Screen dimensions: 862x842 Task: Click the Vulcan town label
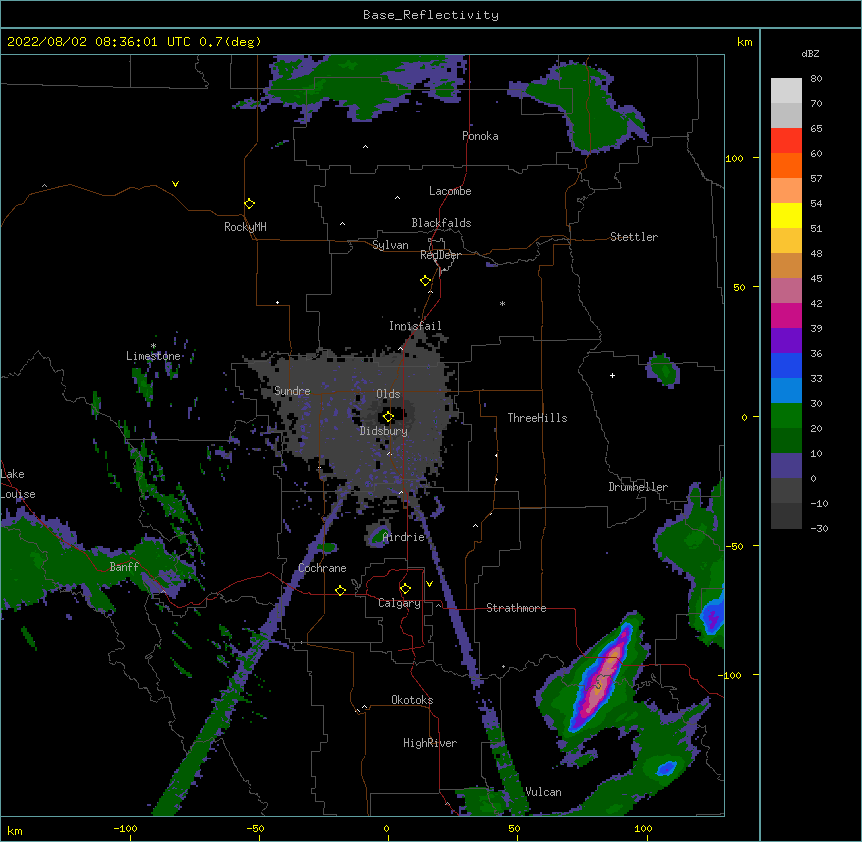pyautogui.click(x=543, y=792)
